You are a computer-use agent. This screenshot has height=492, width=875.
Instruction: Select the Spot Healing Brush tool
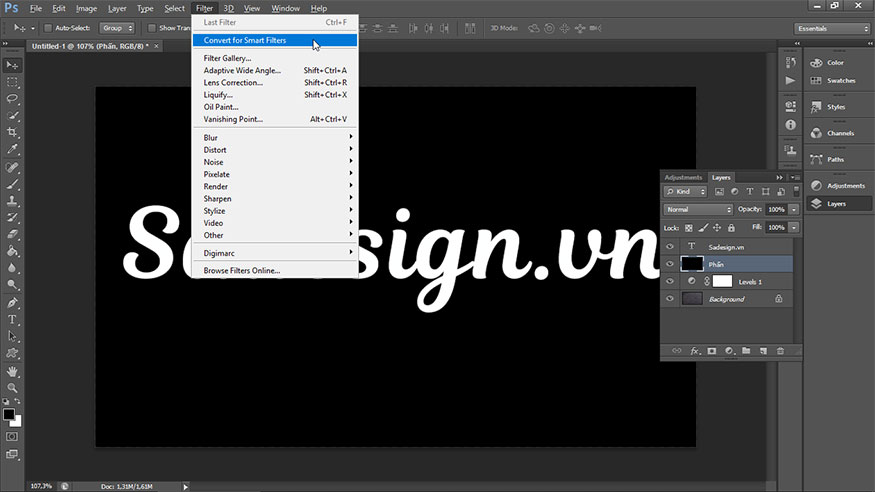12,167
